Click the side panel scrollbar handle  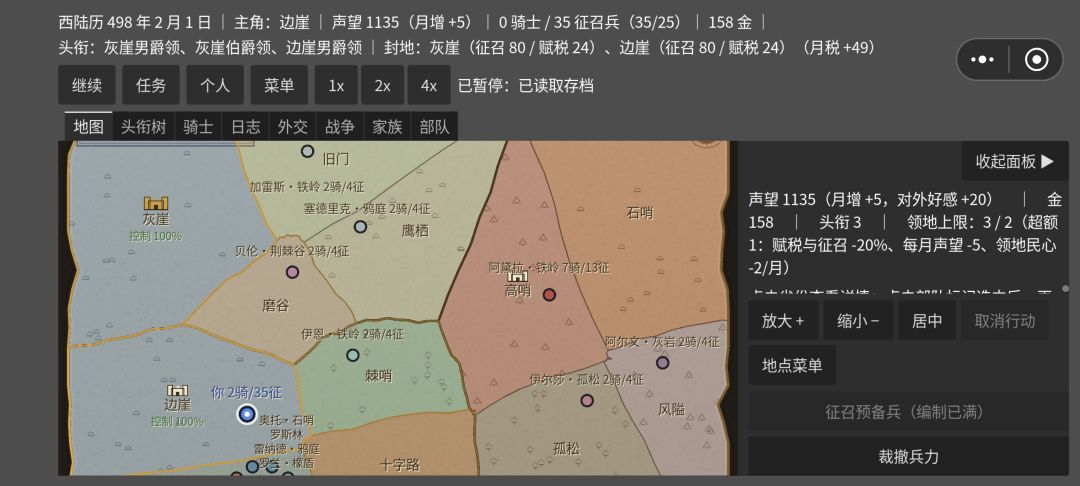click(x=1066, y=288)
